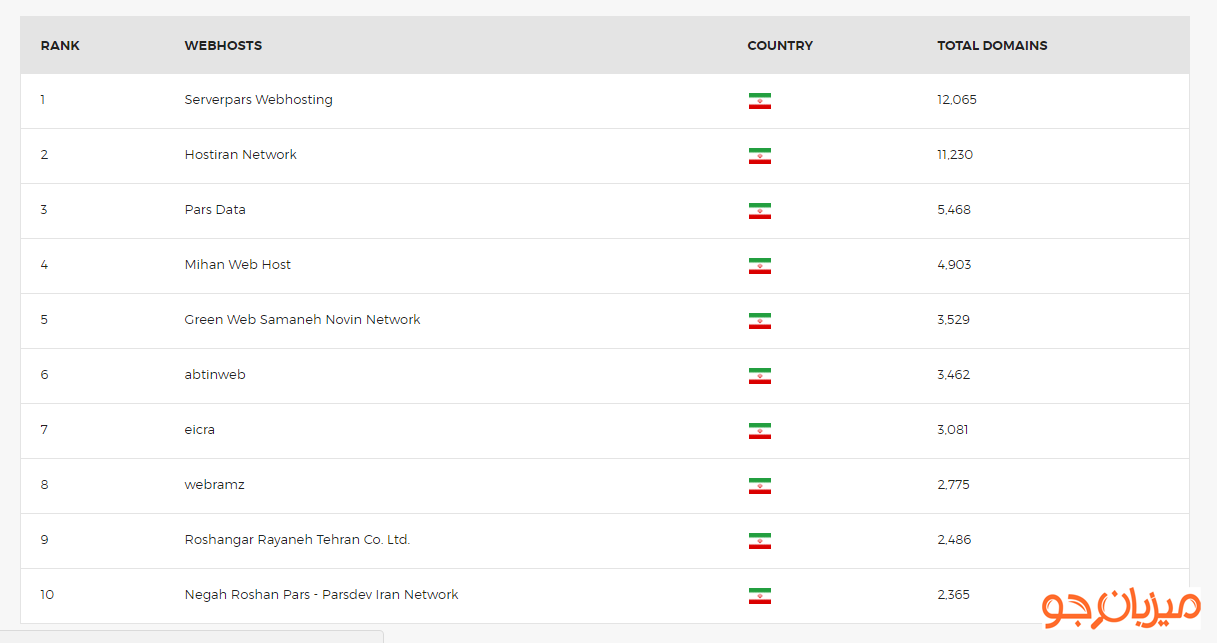Click the flag icon in webramz row
Image resolution: width=1217 pixels, height=643 pixels.
coord(759,486)
